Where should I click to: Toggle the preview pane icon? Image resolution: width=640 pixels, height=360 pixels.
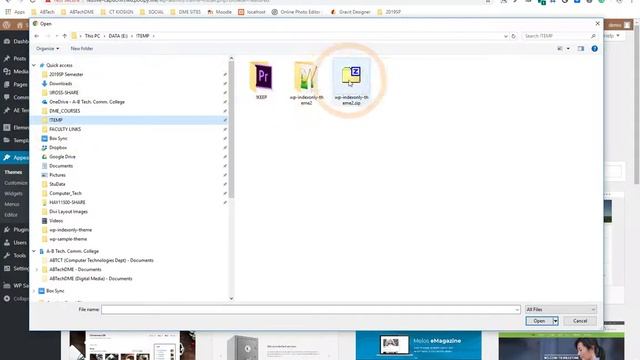(x=581, y=49)
